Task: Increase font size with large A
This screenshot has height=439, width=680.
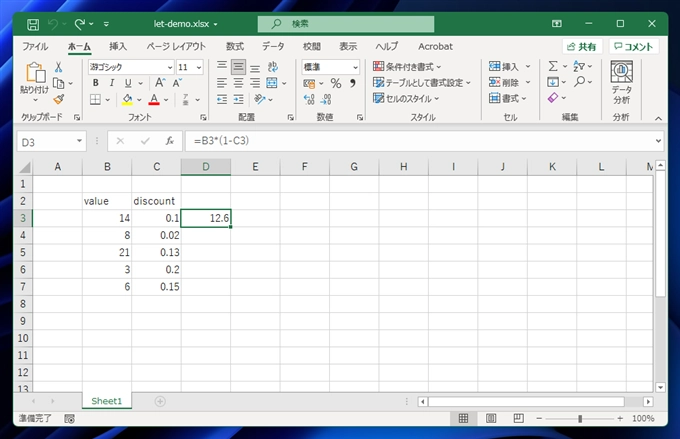Action: pos(160,83)
